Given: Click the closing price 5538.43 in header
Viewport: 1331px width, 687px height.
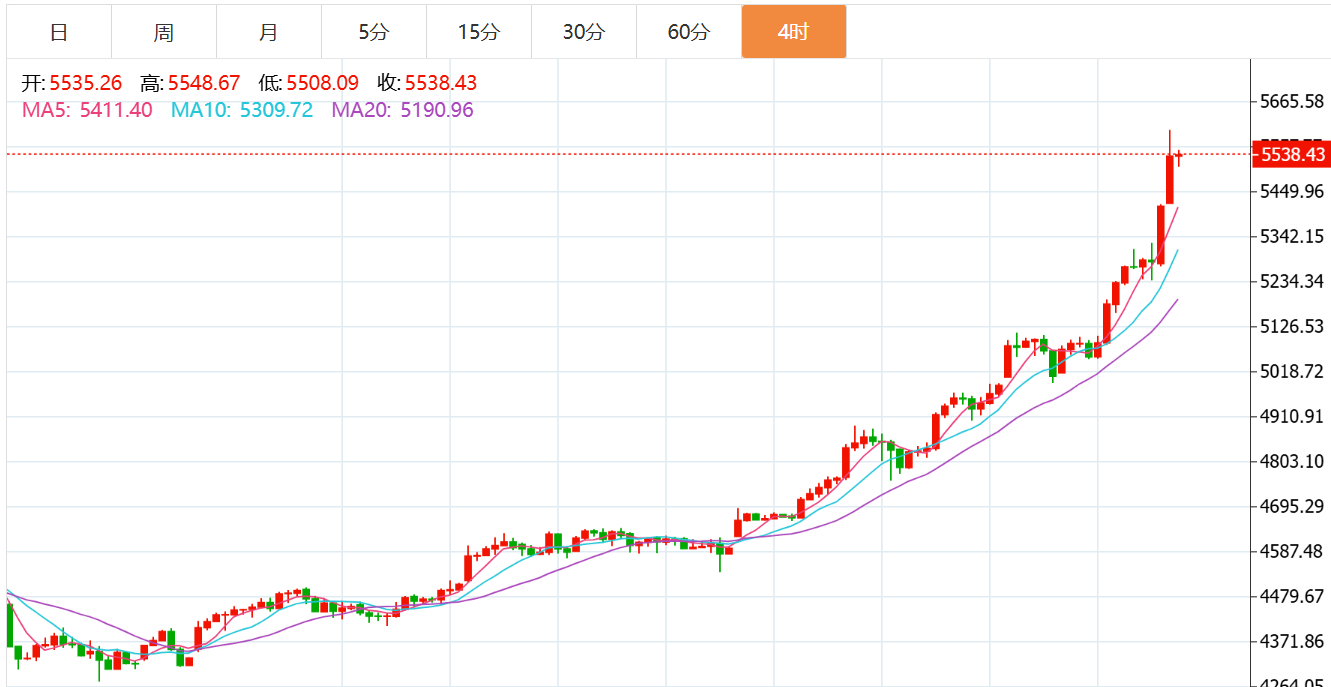Looking at the screenshot, I should [441, 83].
